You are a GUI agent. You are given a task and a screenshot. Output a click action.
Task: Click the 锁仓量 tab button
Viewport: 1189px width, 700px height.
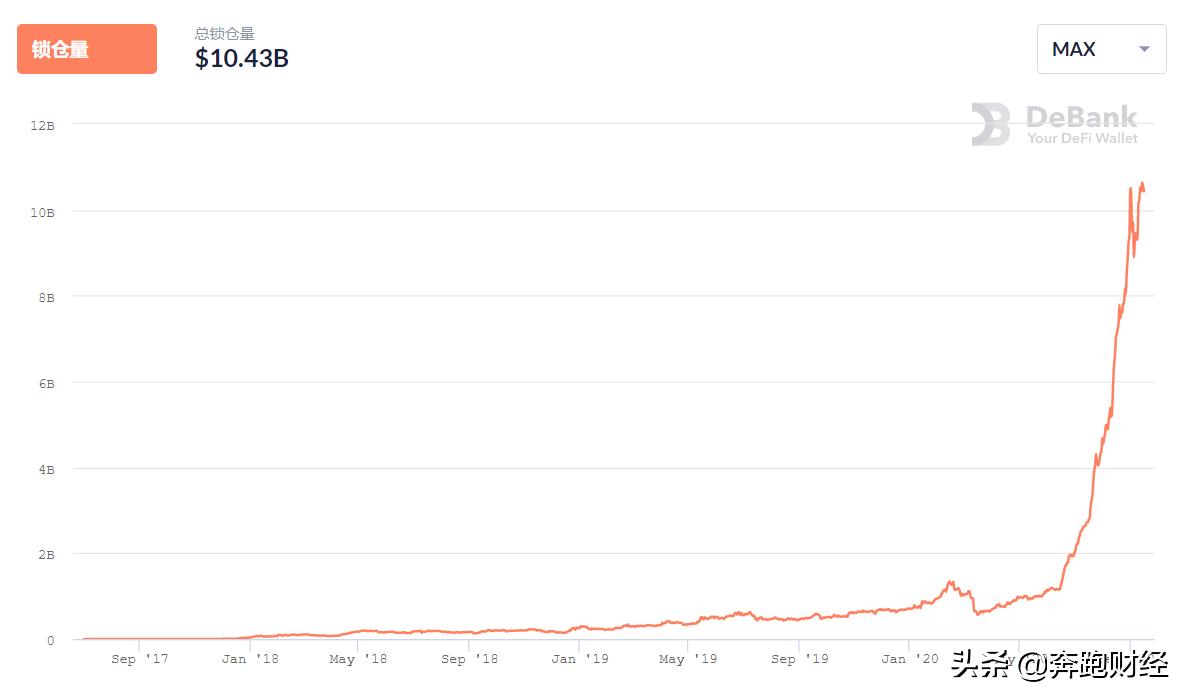pyautogui.click(x=86, y=49)
